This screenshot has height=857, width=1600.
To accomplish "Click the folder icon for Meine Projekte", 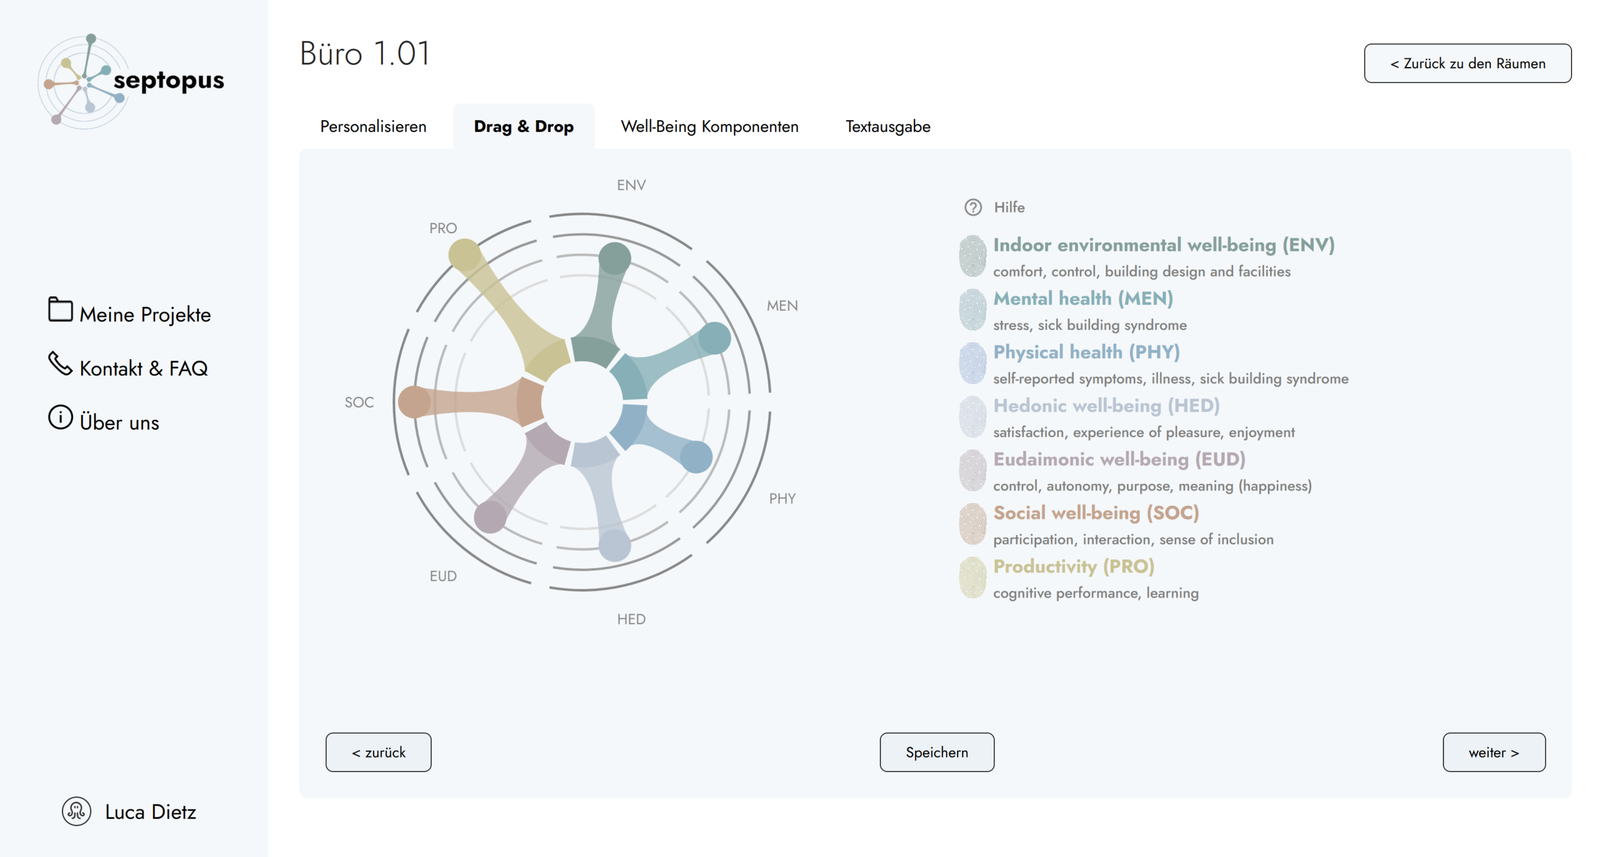I will [60, 310].
